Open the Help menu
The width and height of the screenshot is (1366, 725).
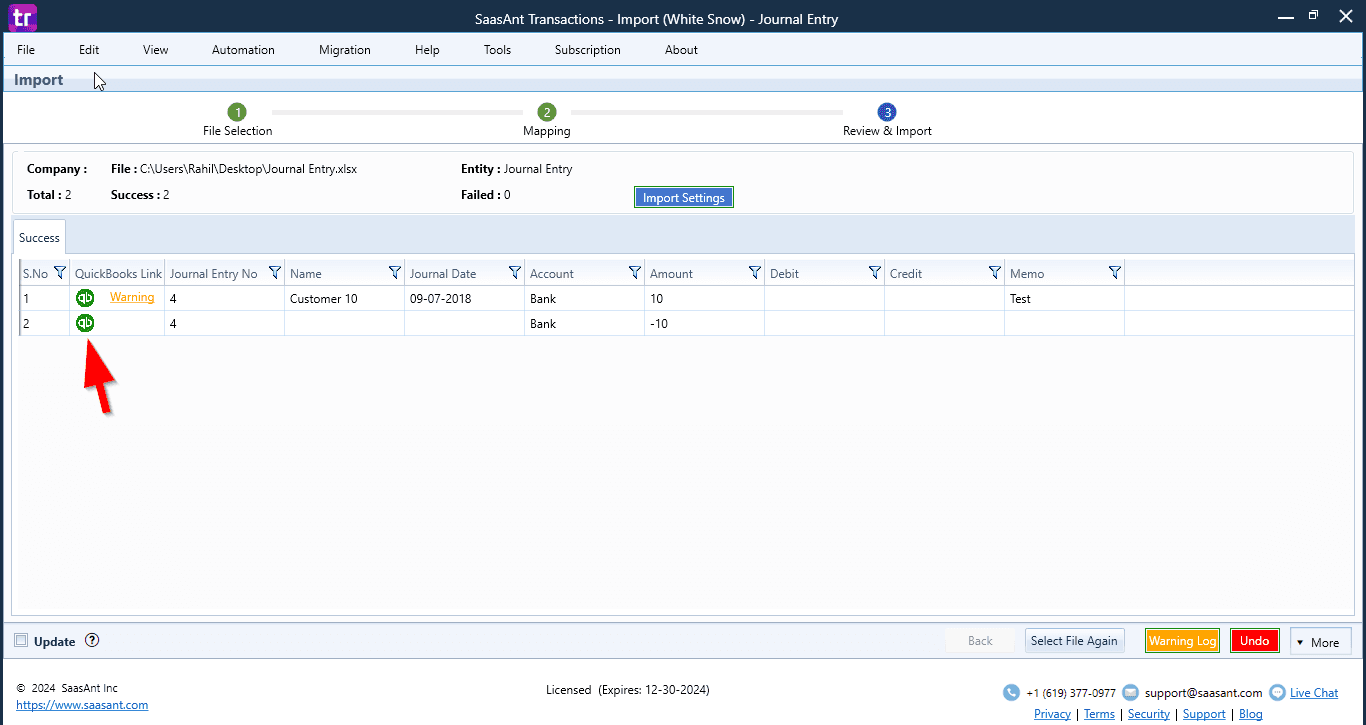pos(427,50)
